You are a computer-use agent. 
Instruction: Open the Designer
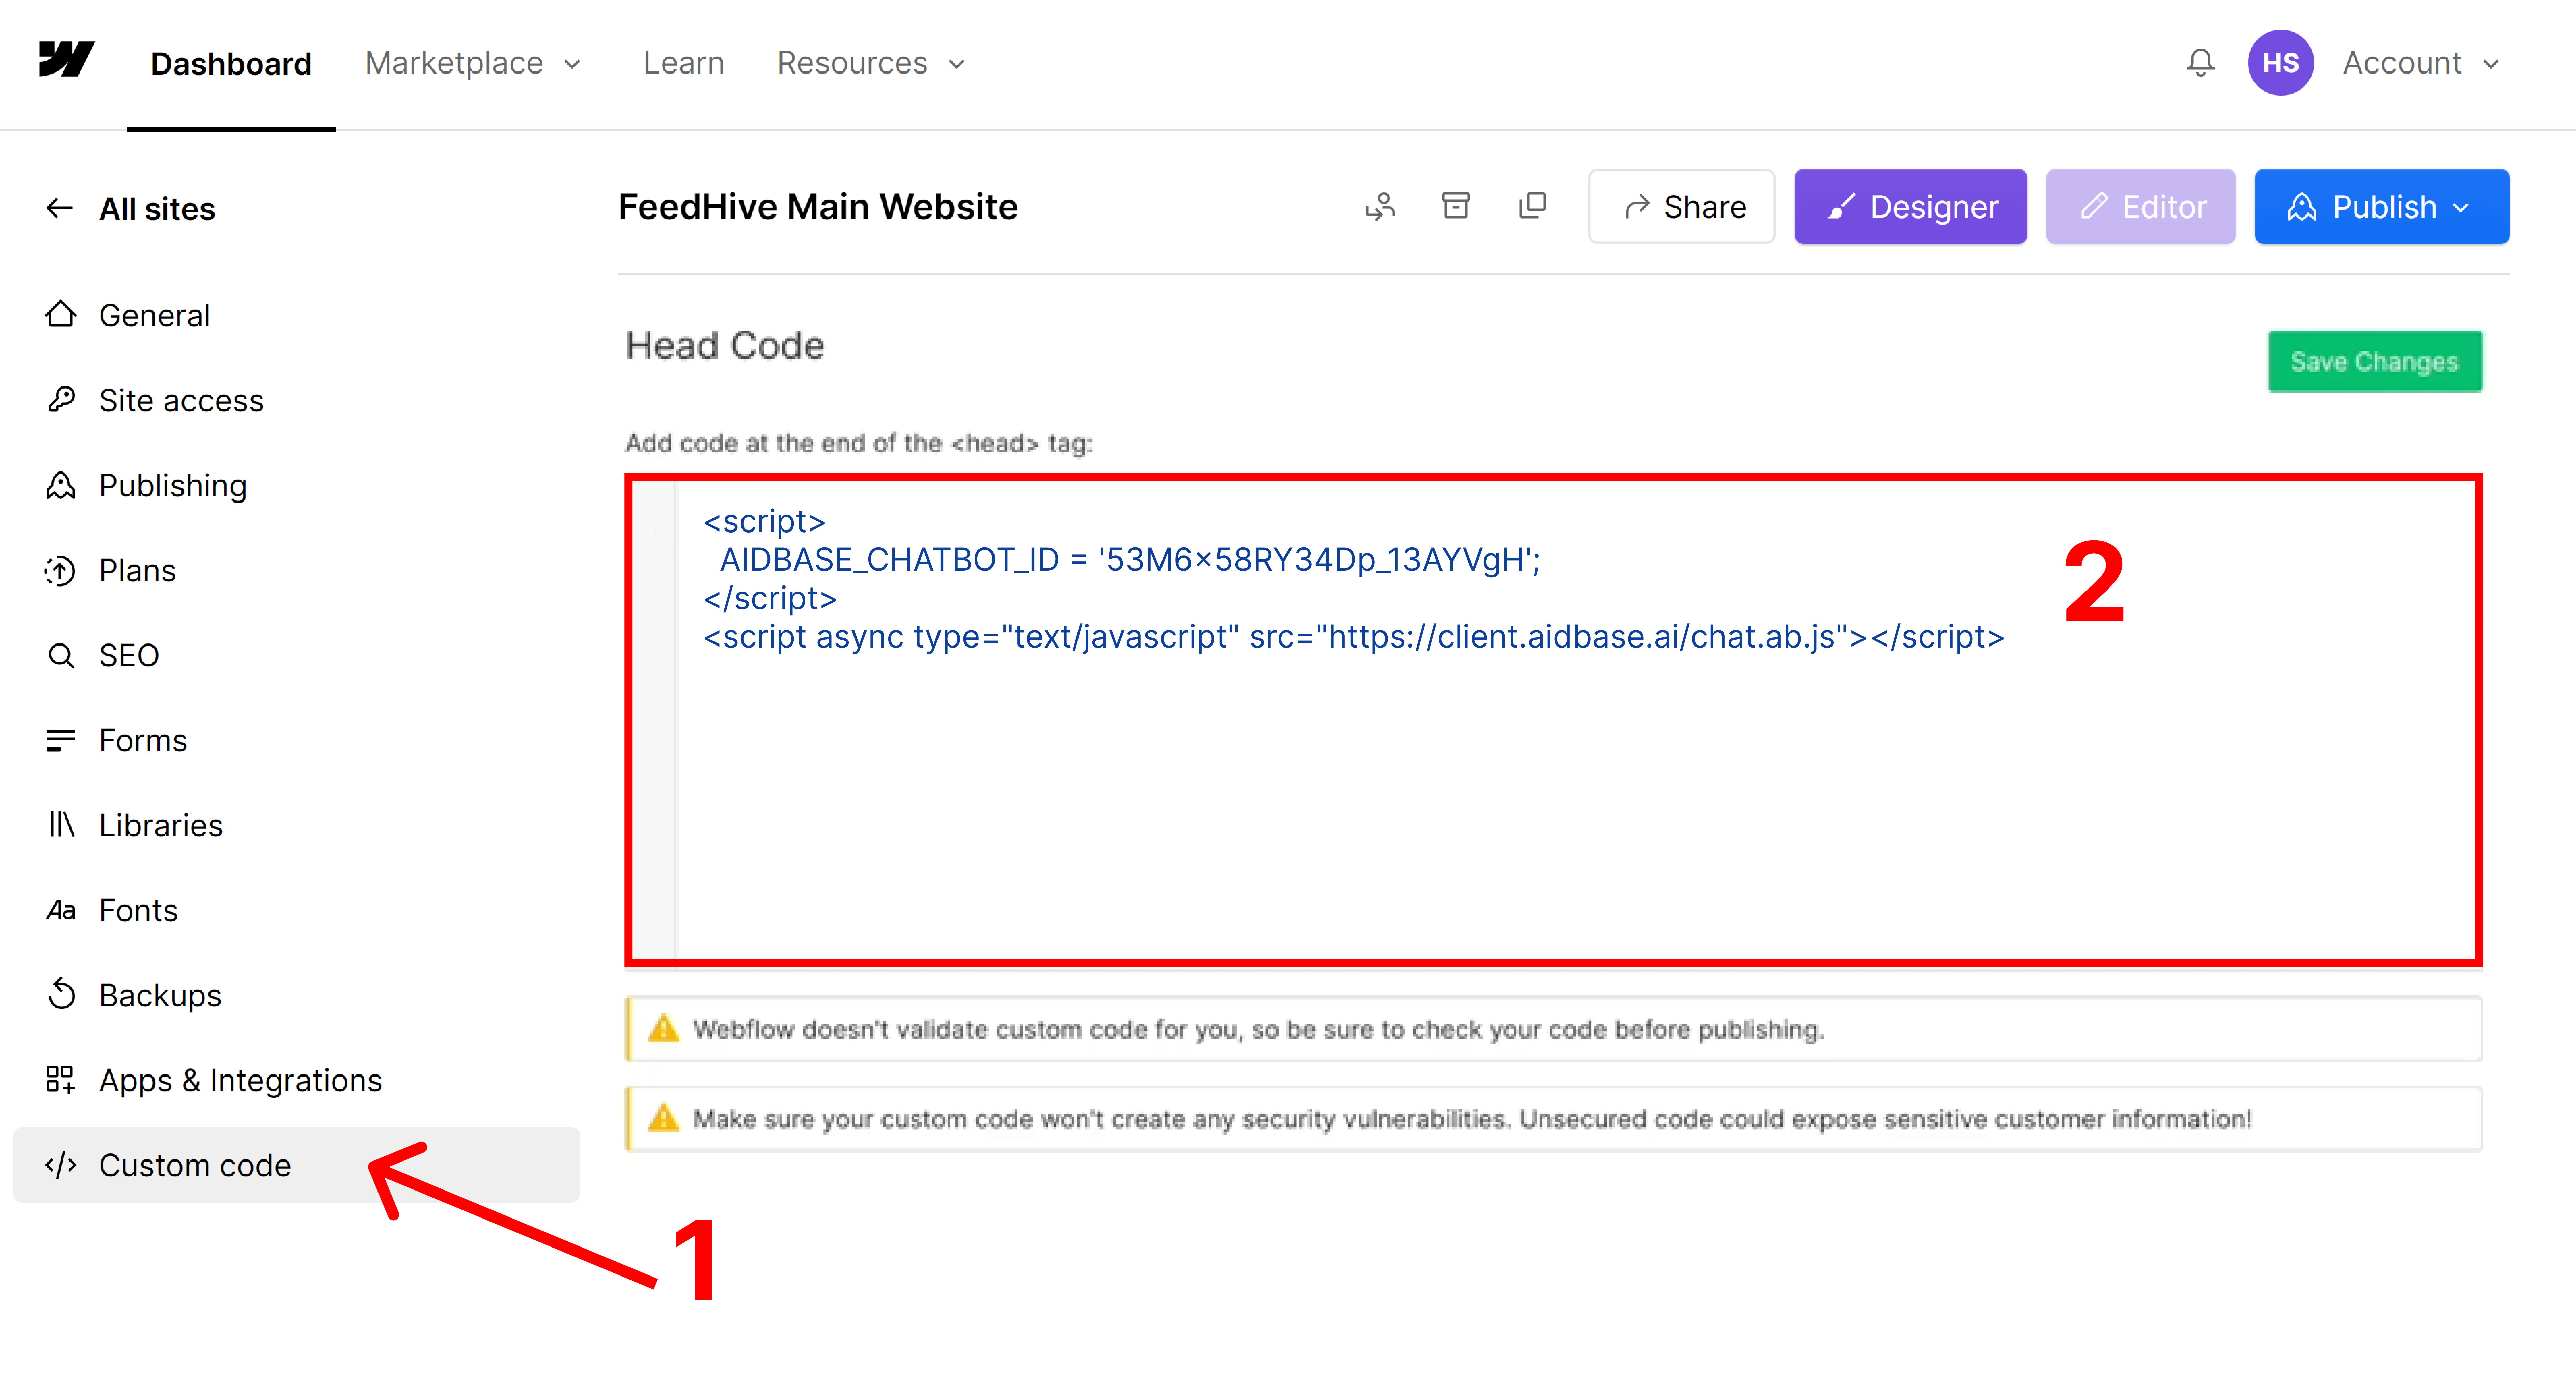[1909, 206]
